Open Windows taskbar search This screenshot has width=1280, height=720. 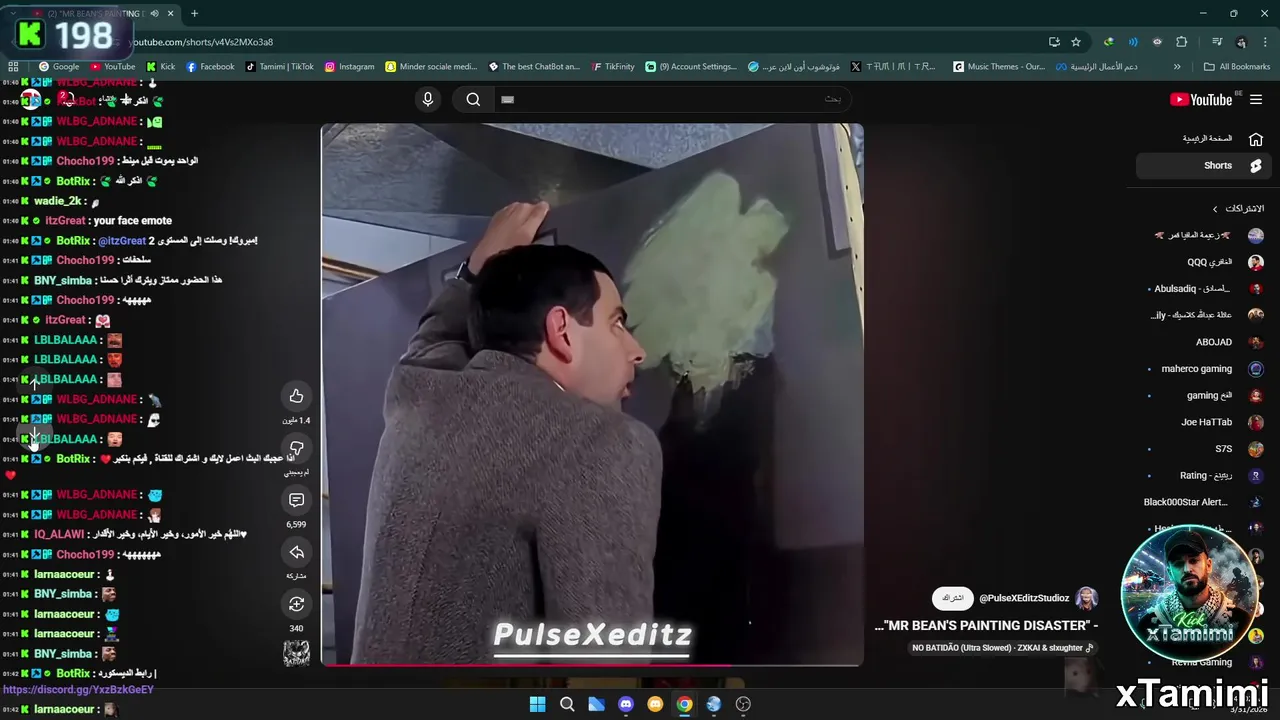click(567, 704)
